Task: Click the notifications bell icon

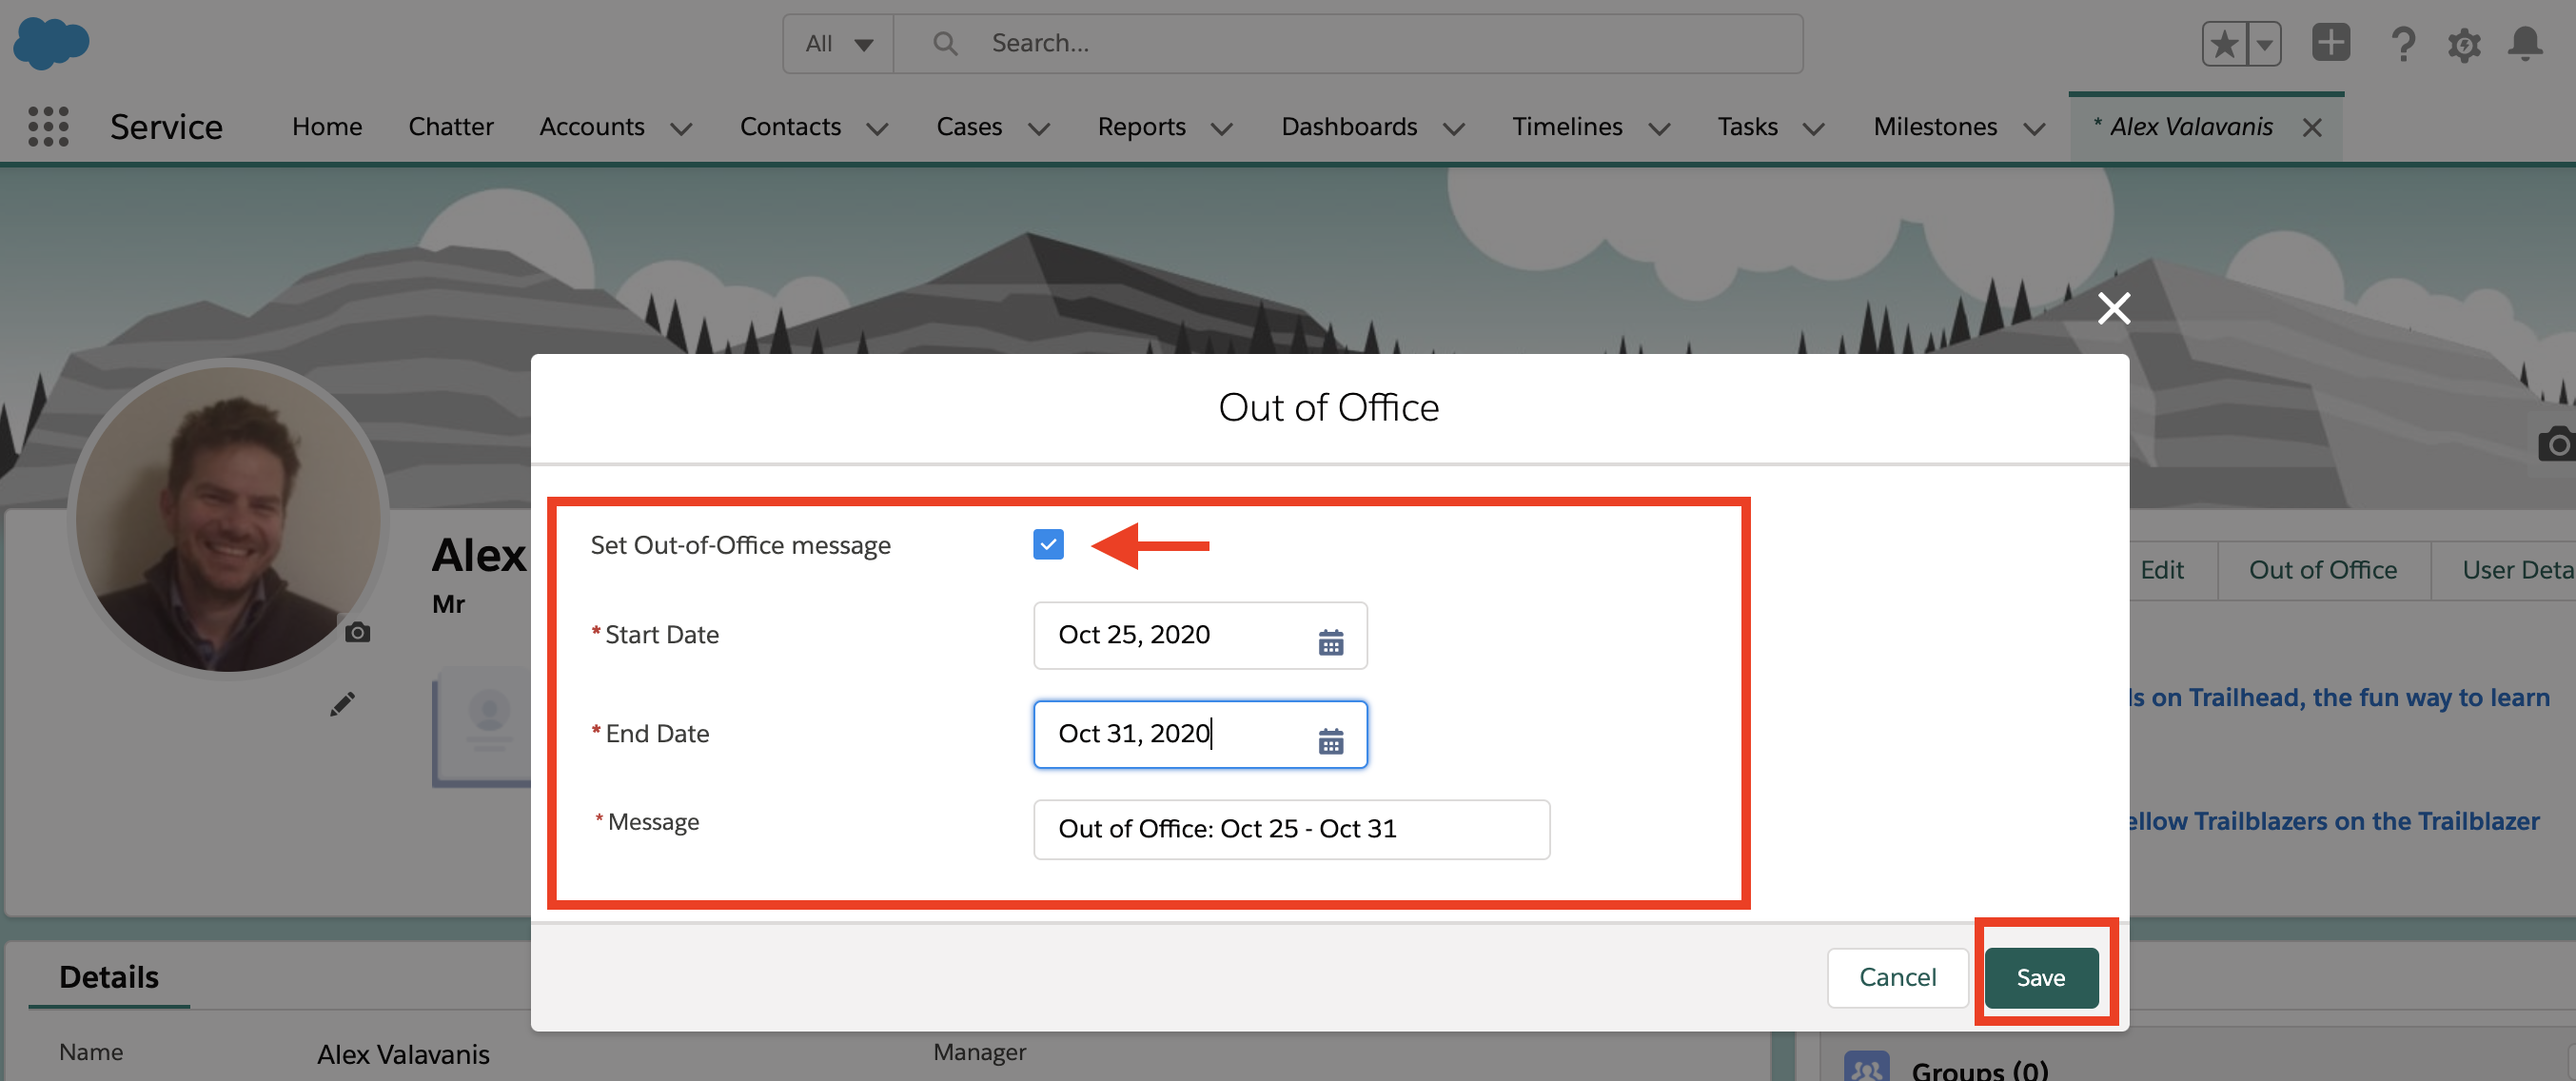Action: (2525, 44)
